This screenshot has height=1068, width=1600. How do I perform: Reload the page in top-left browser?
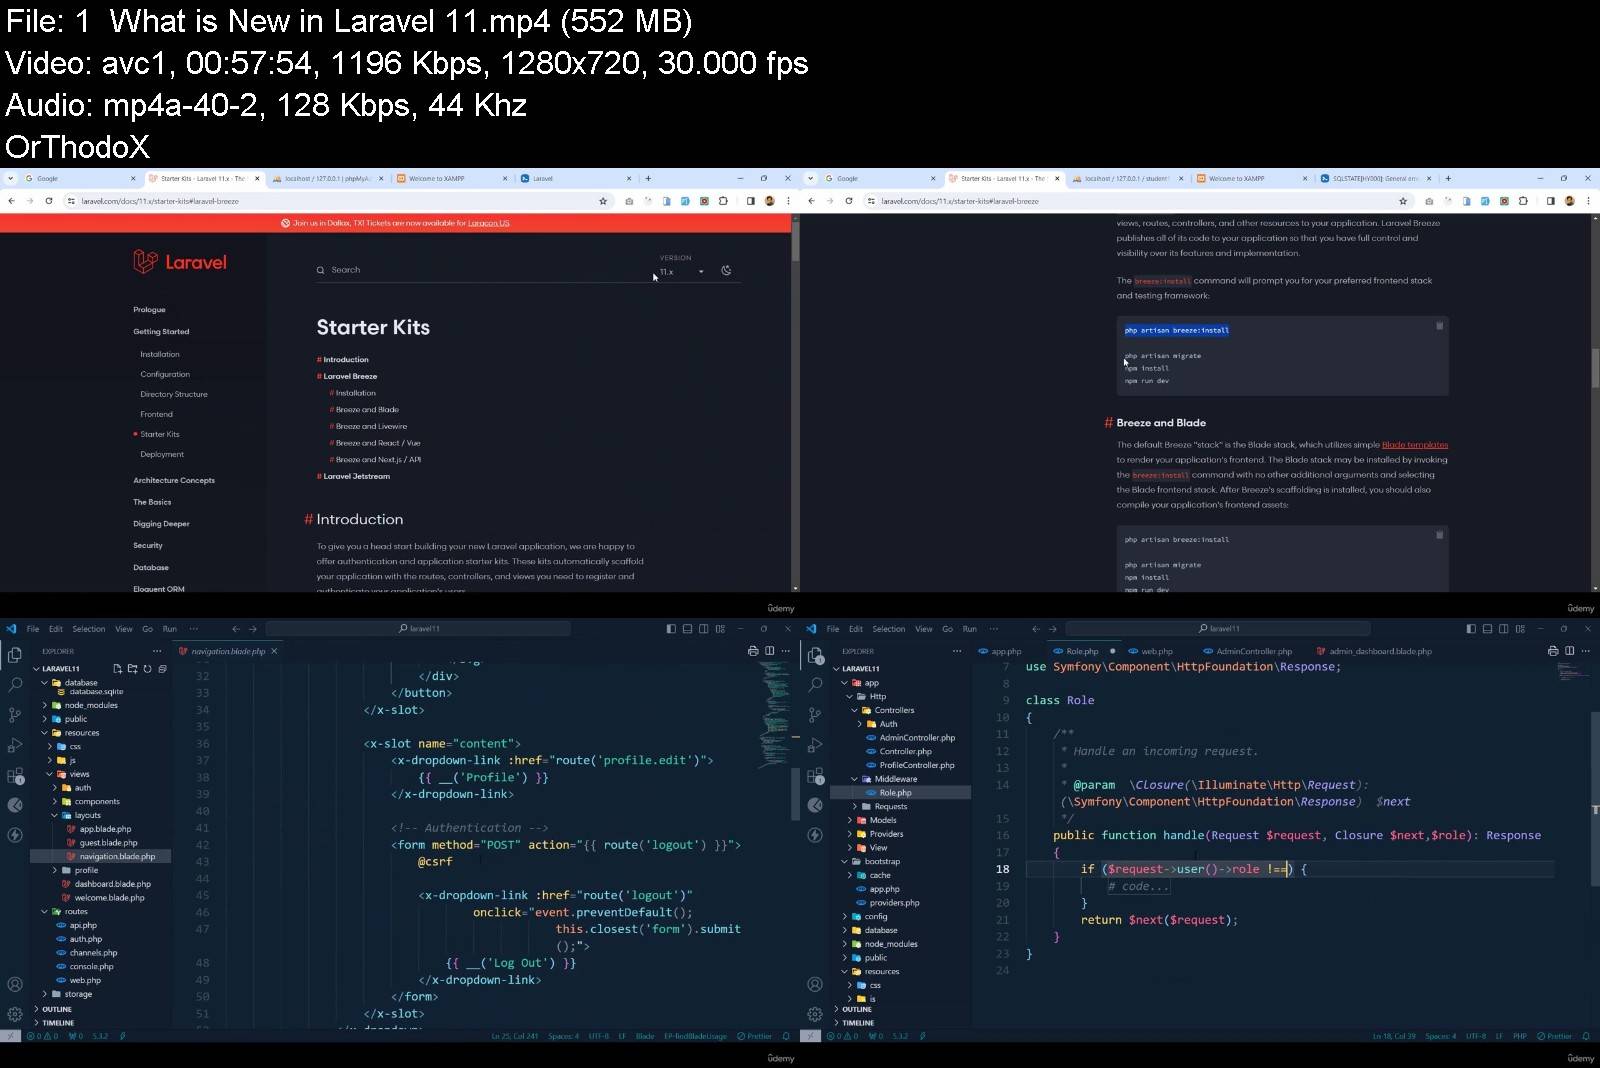click(48, 201)
